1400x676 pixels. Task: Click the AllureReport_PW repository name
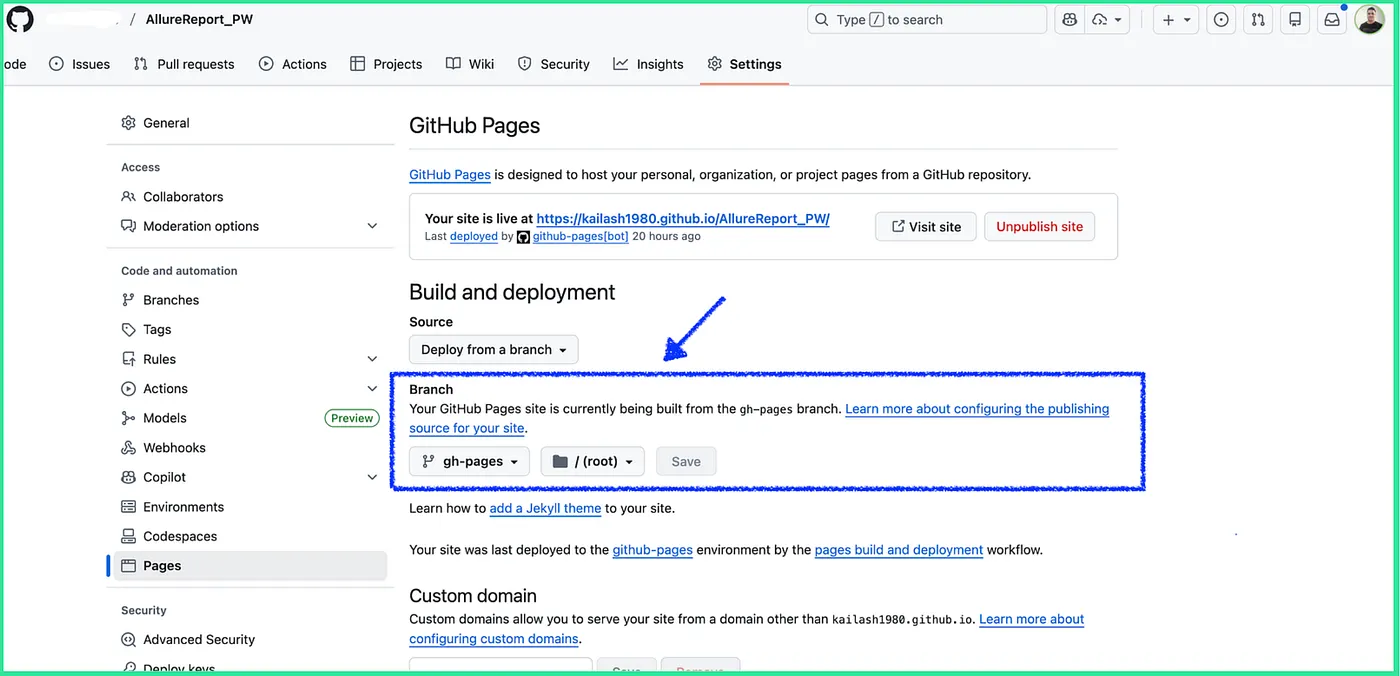click(x=199, y=19)
